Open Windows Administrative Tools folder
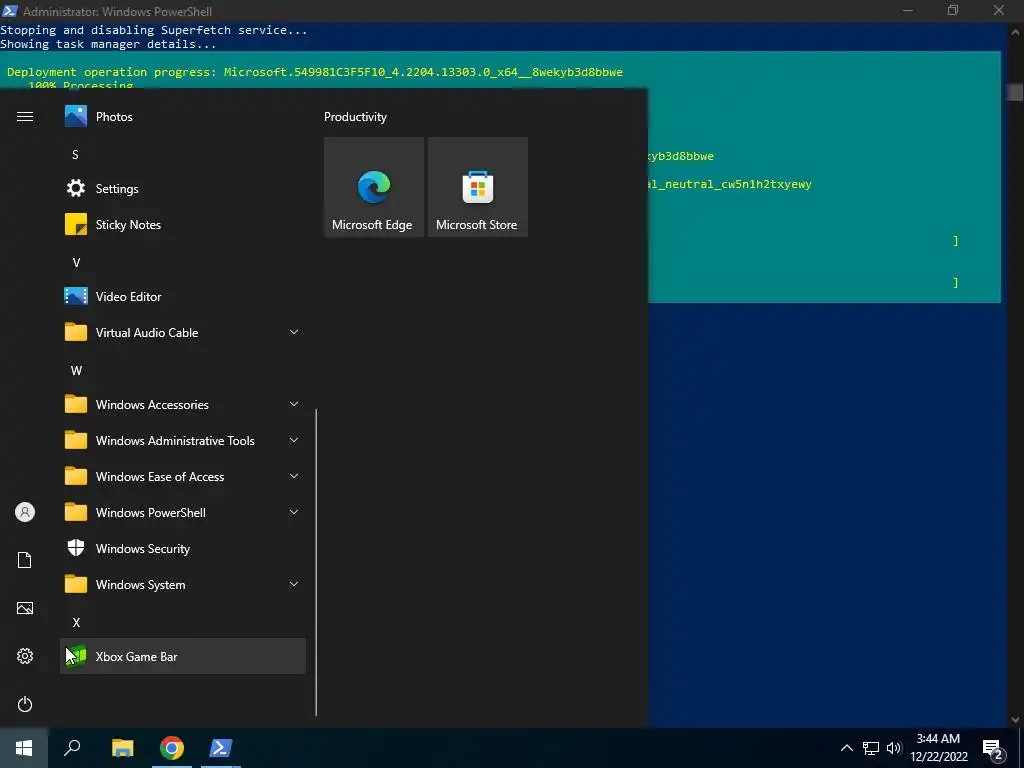 click(183, 440)
